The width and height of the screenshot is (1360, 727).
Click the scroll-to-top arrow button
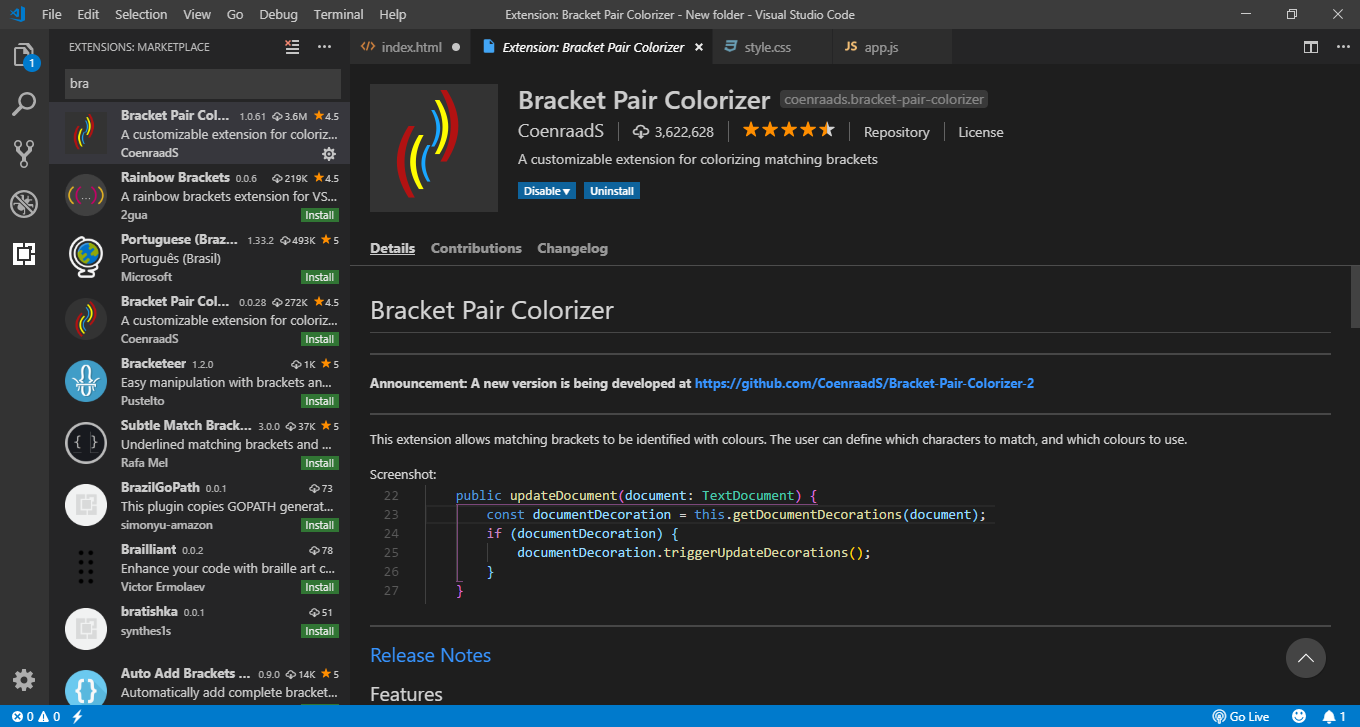pos(1305,658)
